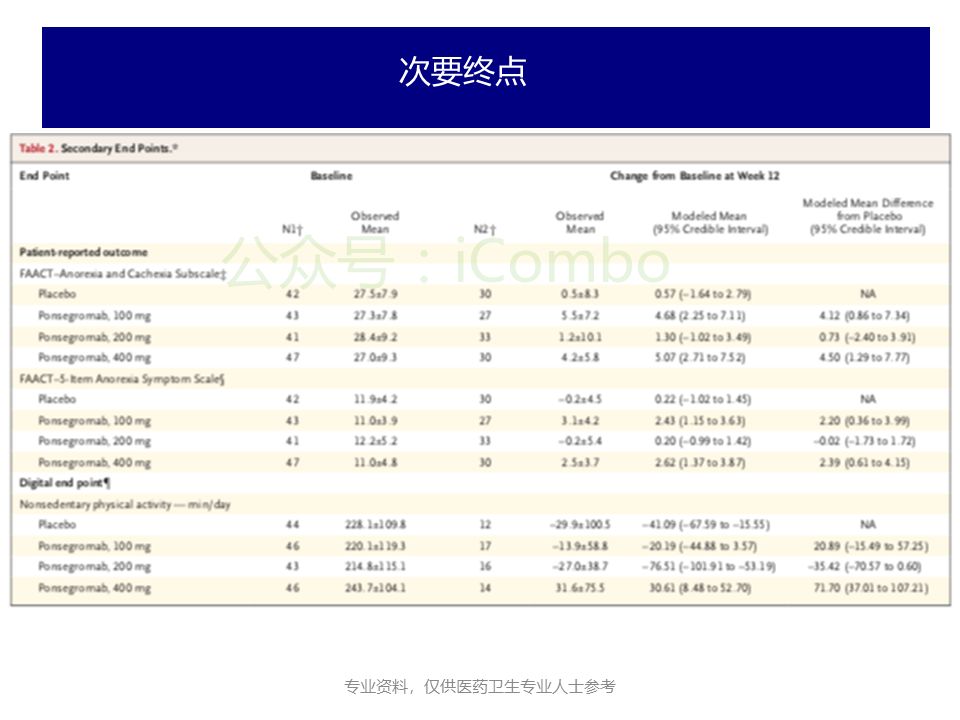The width and height of the screenshot is (960, 720).
Task: Select observed change value −27.0±38.7
Action: pos(580,566)
